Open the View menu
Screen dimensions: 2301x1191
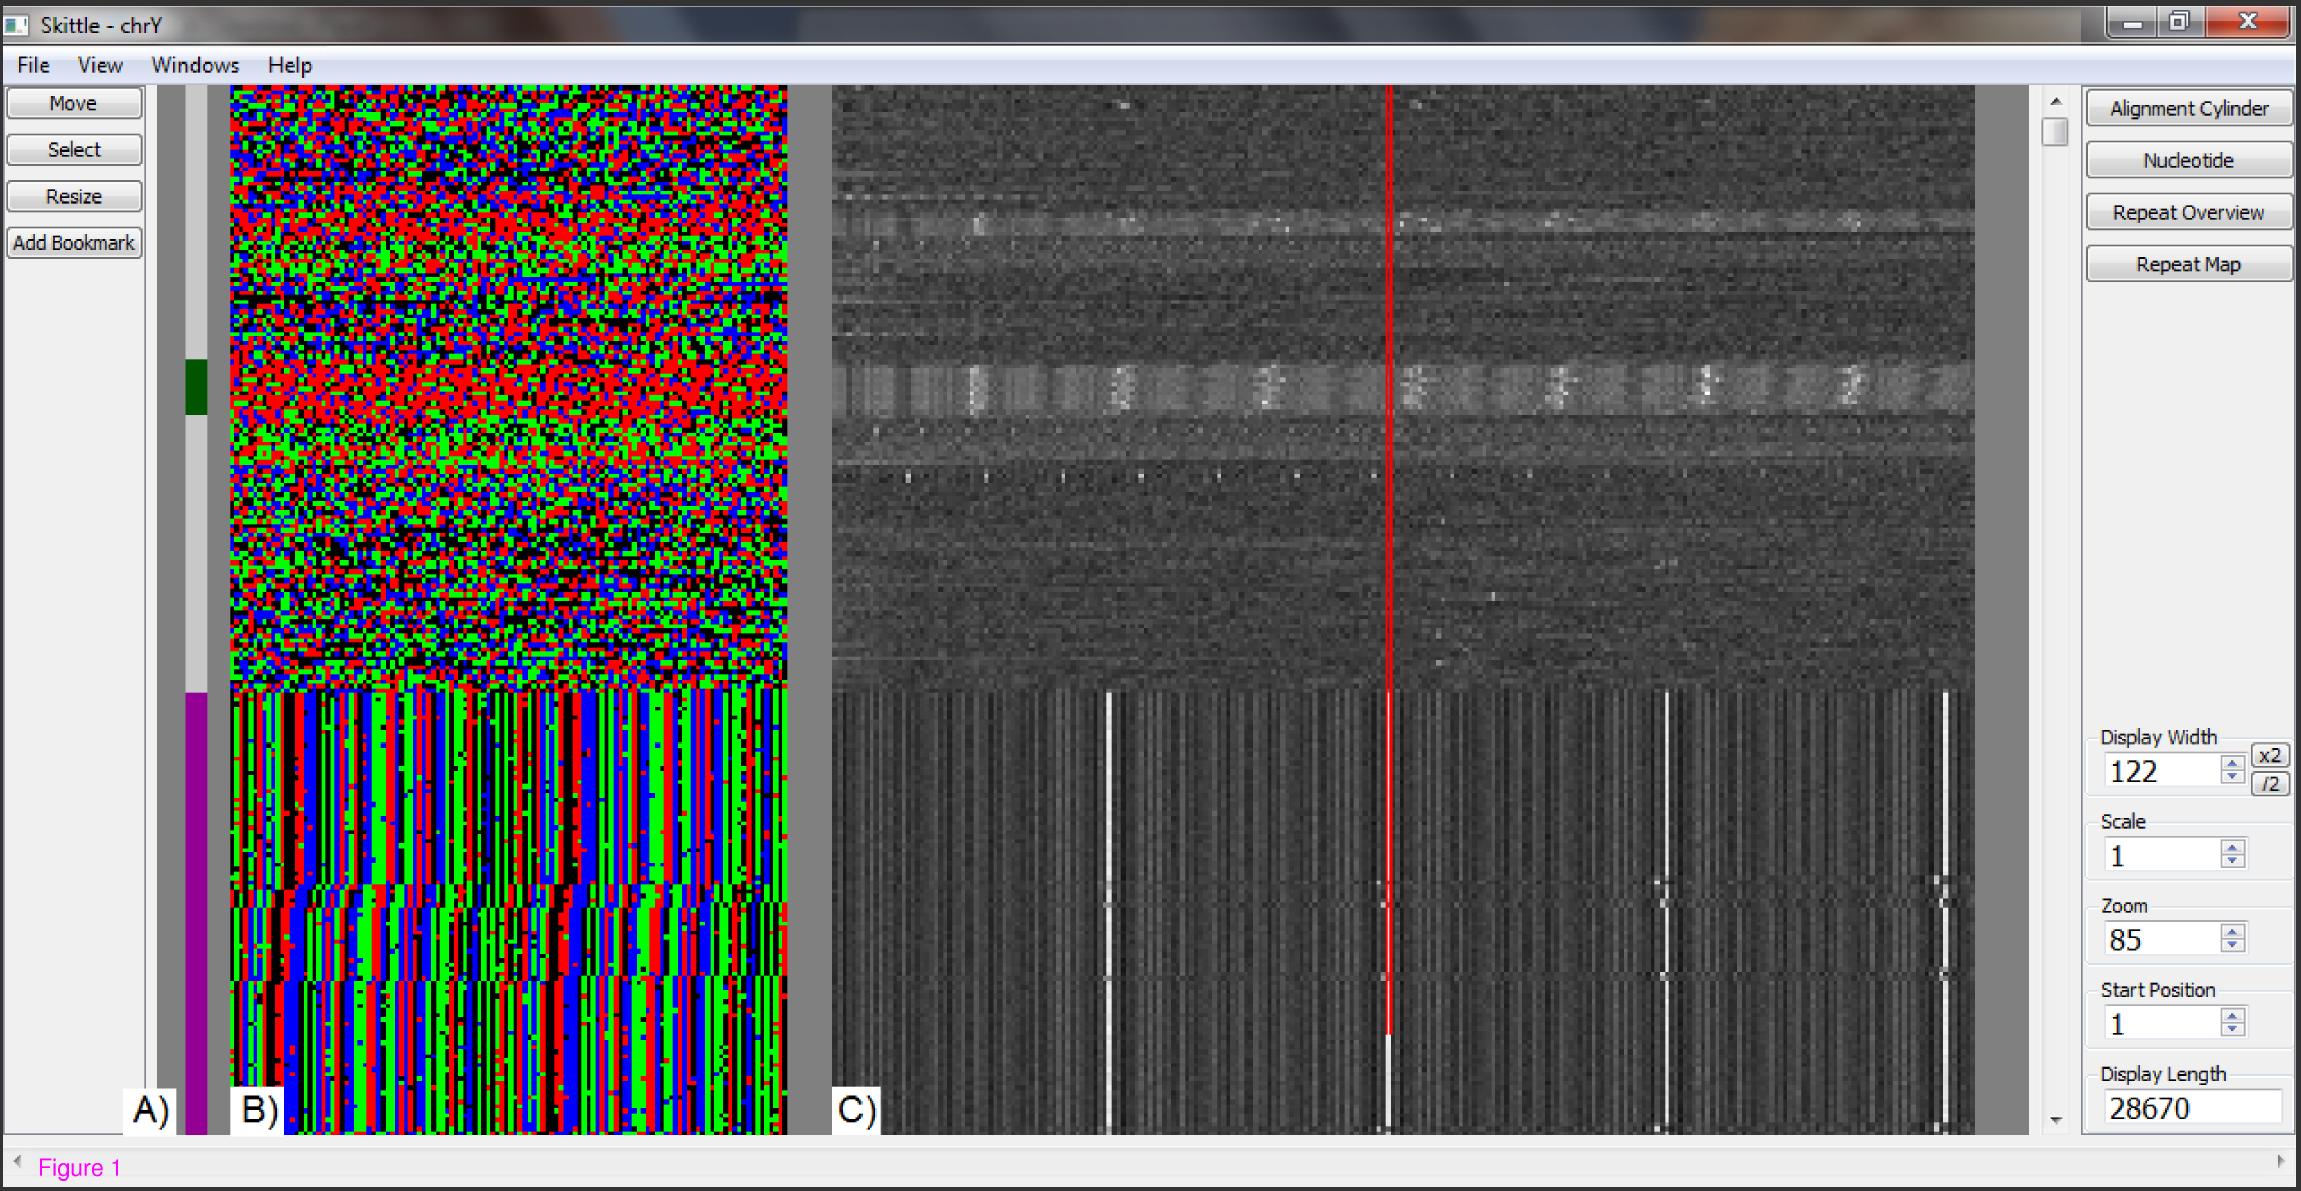click(100, 65)
